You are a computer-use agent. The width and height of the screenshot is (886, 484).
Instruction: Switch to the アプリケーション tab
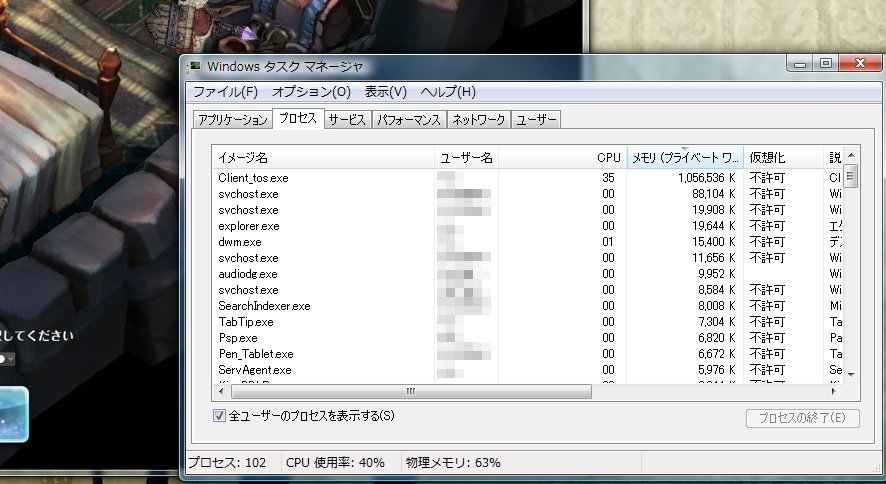[232, 120]
